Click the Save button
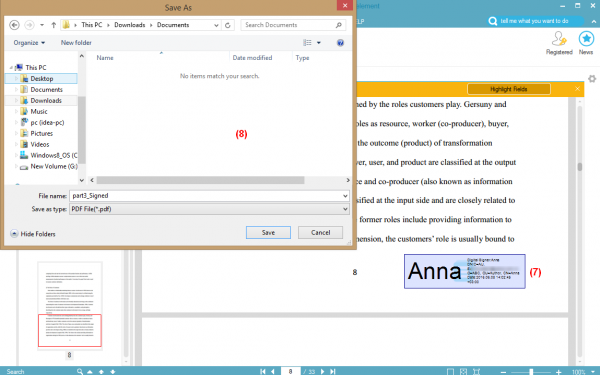The height and width of the screenshot is (375, 600). coord(268,233)
